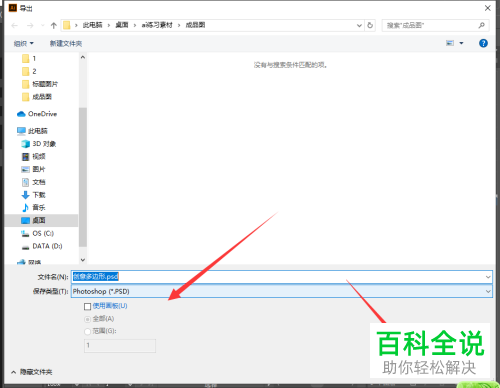Enable the 使用画板 checkbox
Screen dimensions: 500x388
pos(88,306)
